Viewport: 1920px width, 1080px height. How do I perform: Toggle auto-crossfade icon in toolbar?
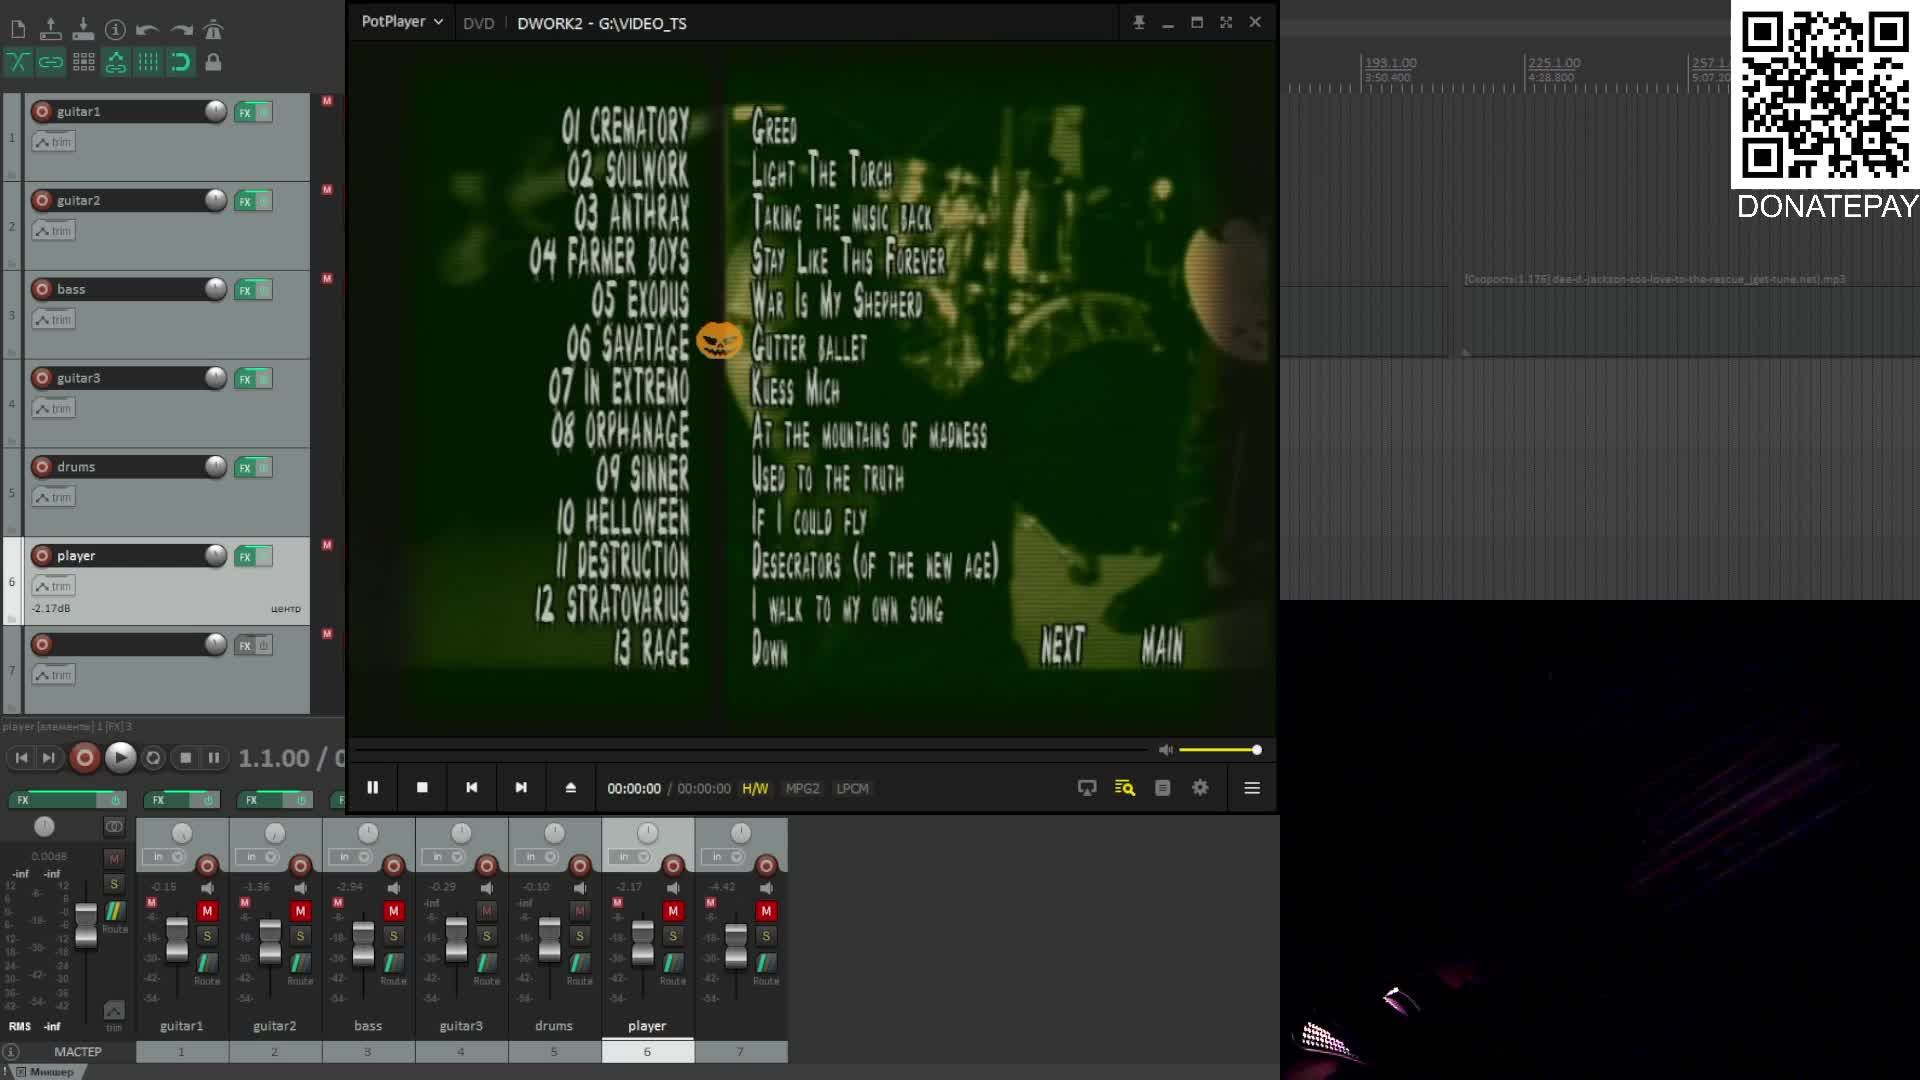[x=18, y=62]
